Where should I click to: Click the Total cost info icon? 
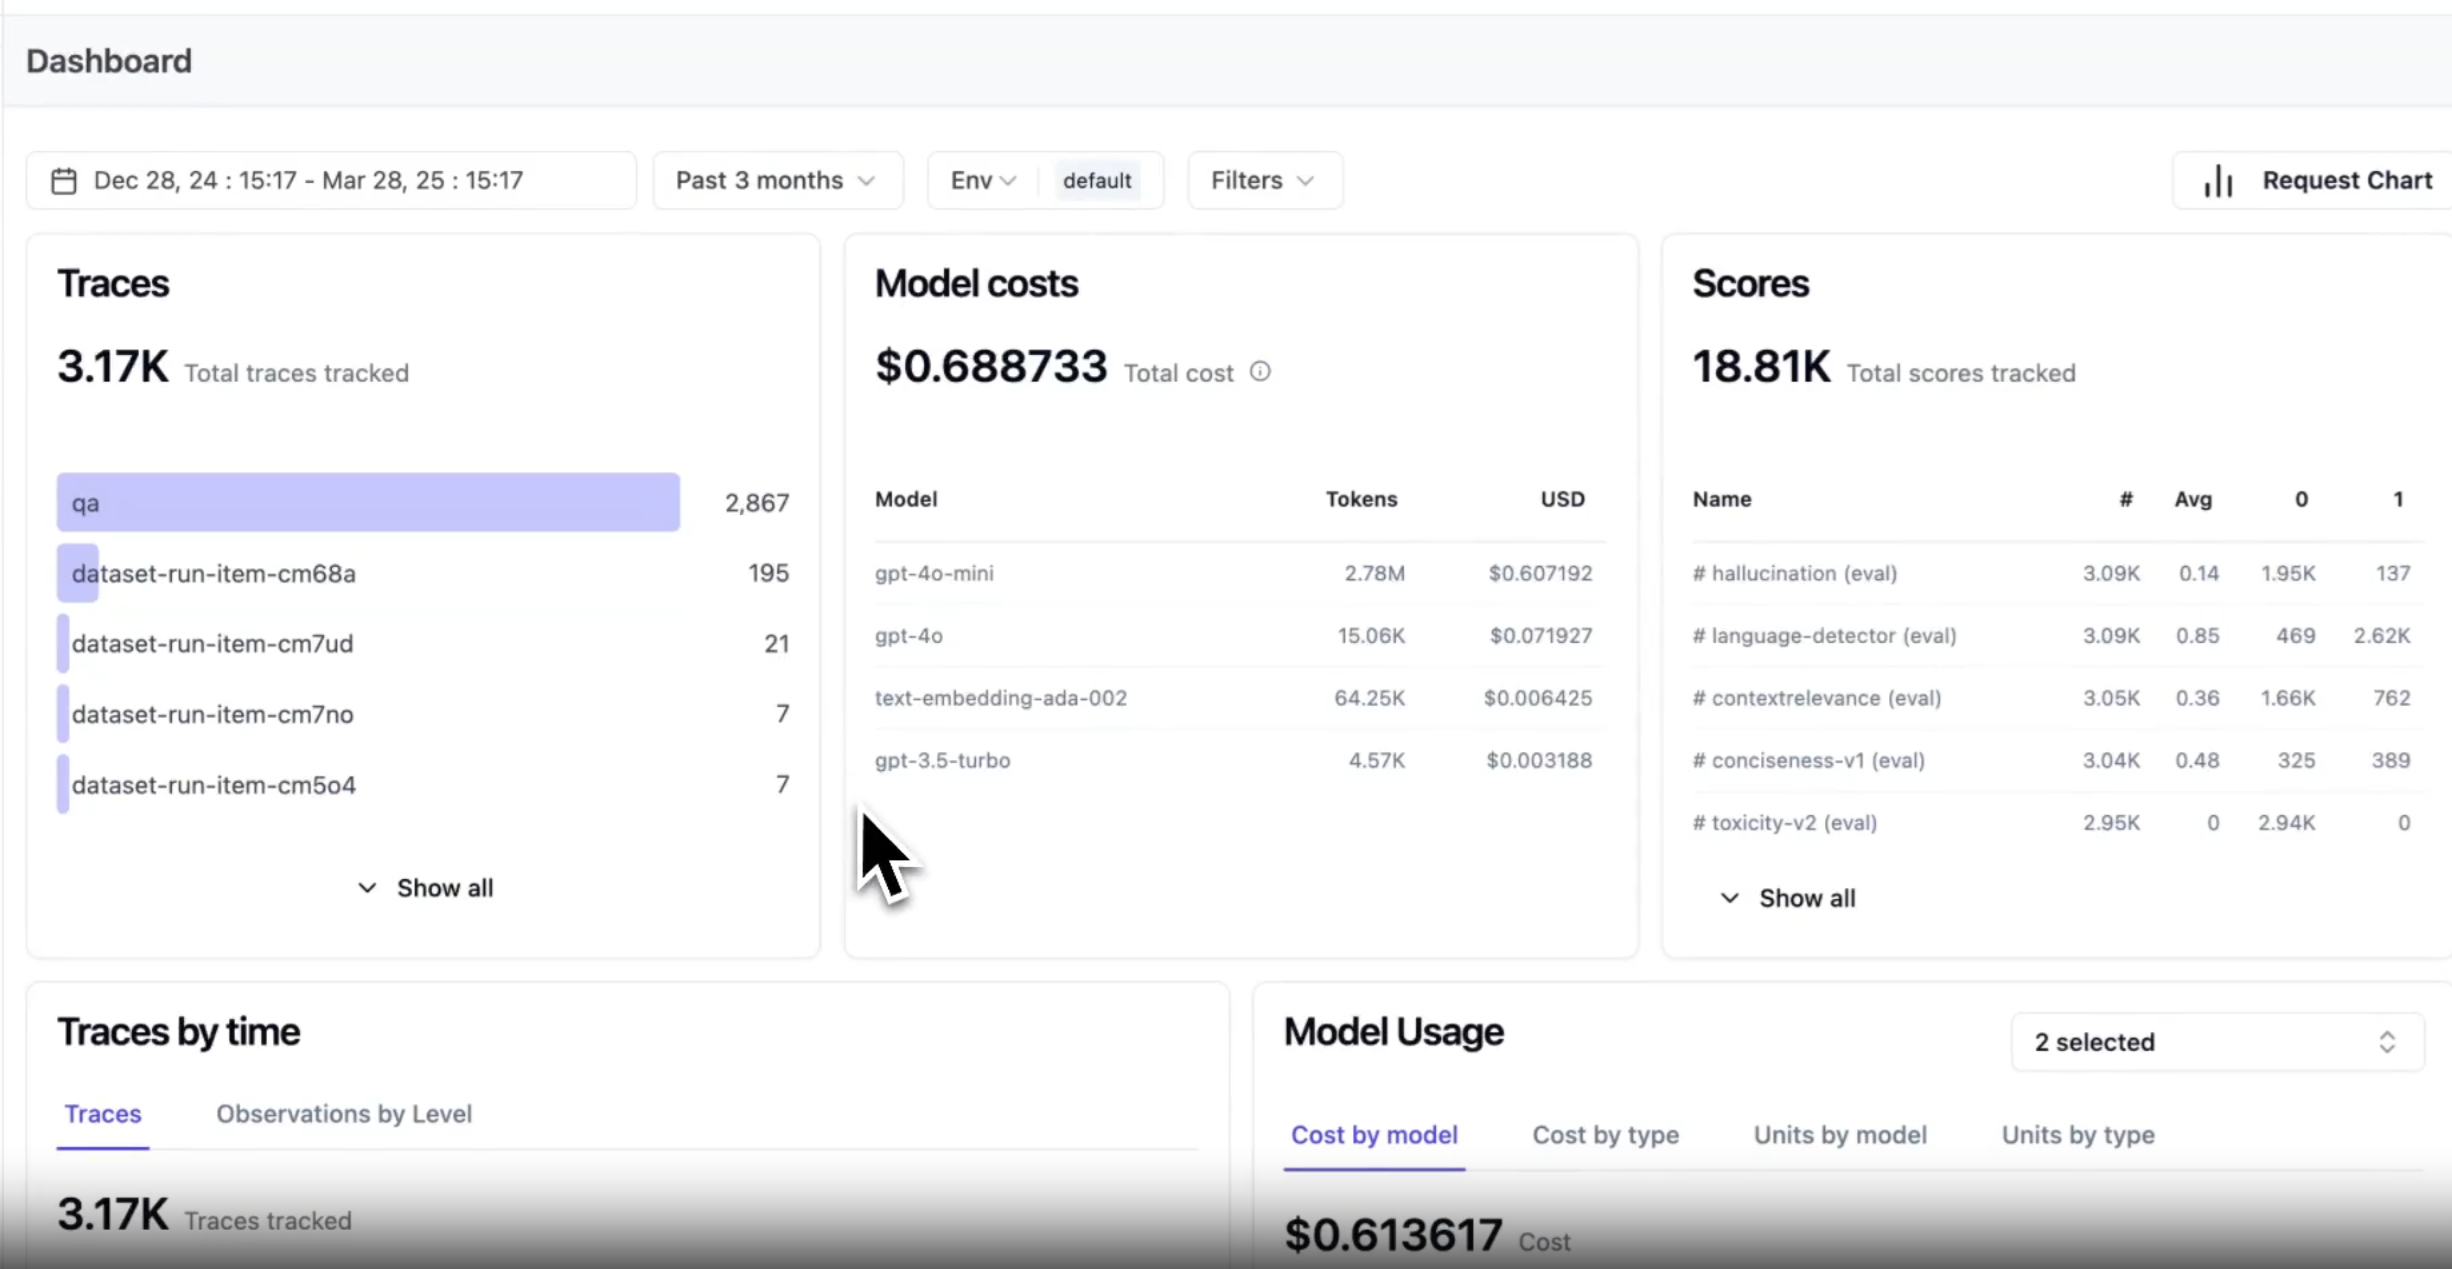pyautogui.click(x=1260, y=372)
